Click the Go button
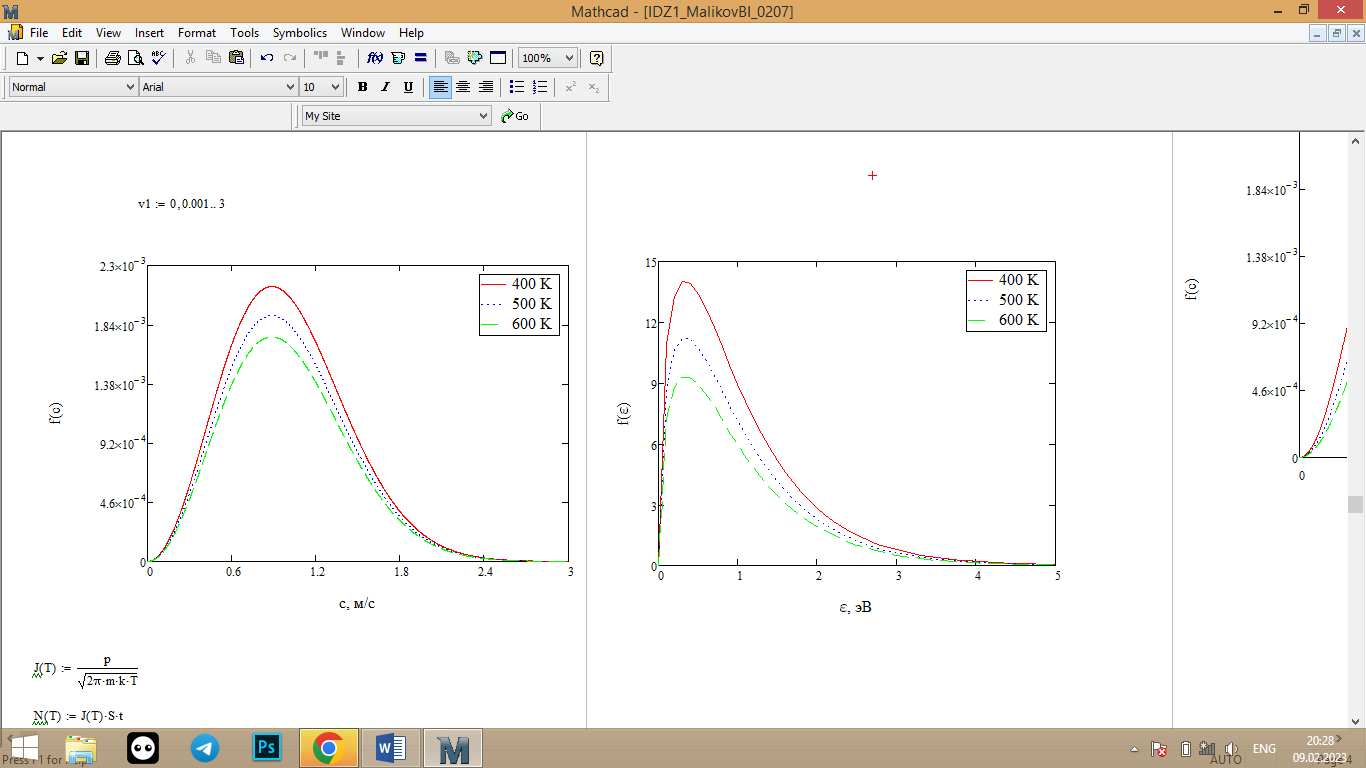 [515, 116]
